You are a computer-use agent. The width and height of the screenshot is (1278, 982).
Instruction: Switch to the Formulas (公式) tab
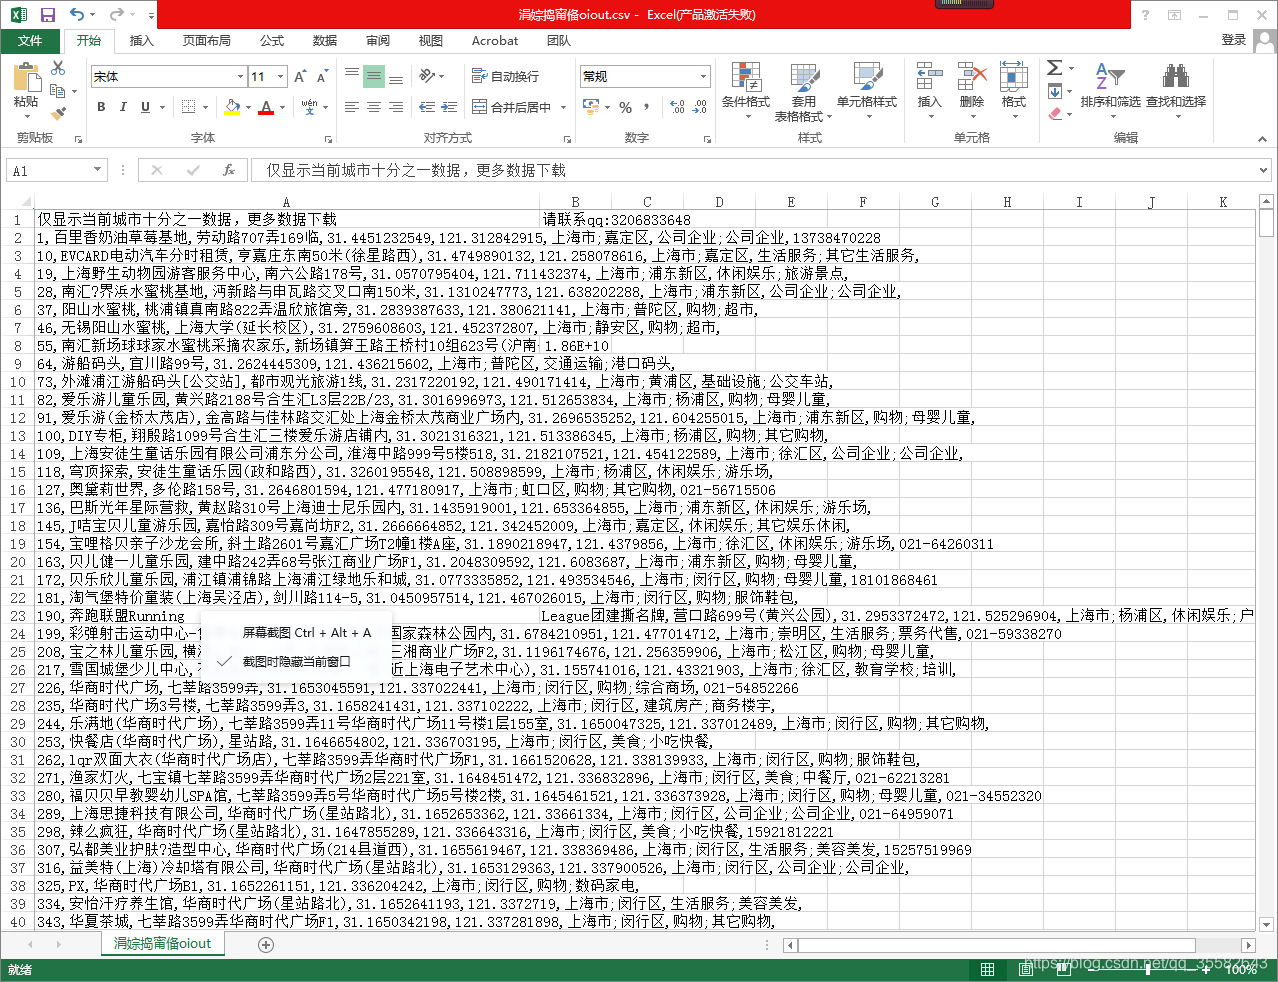coord(272,41)
